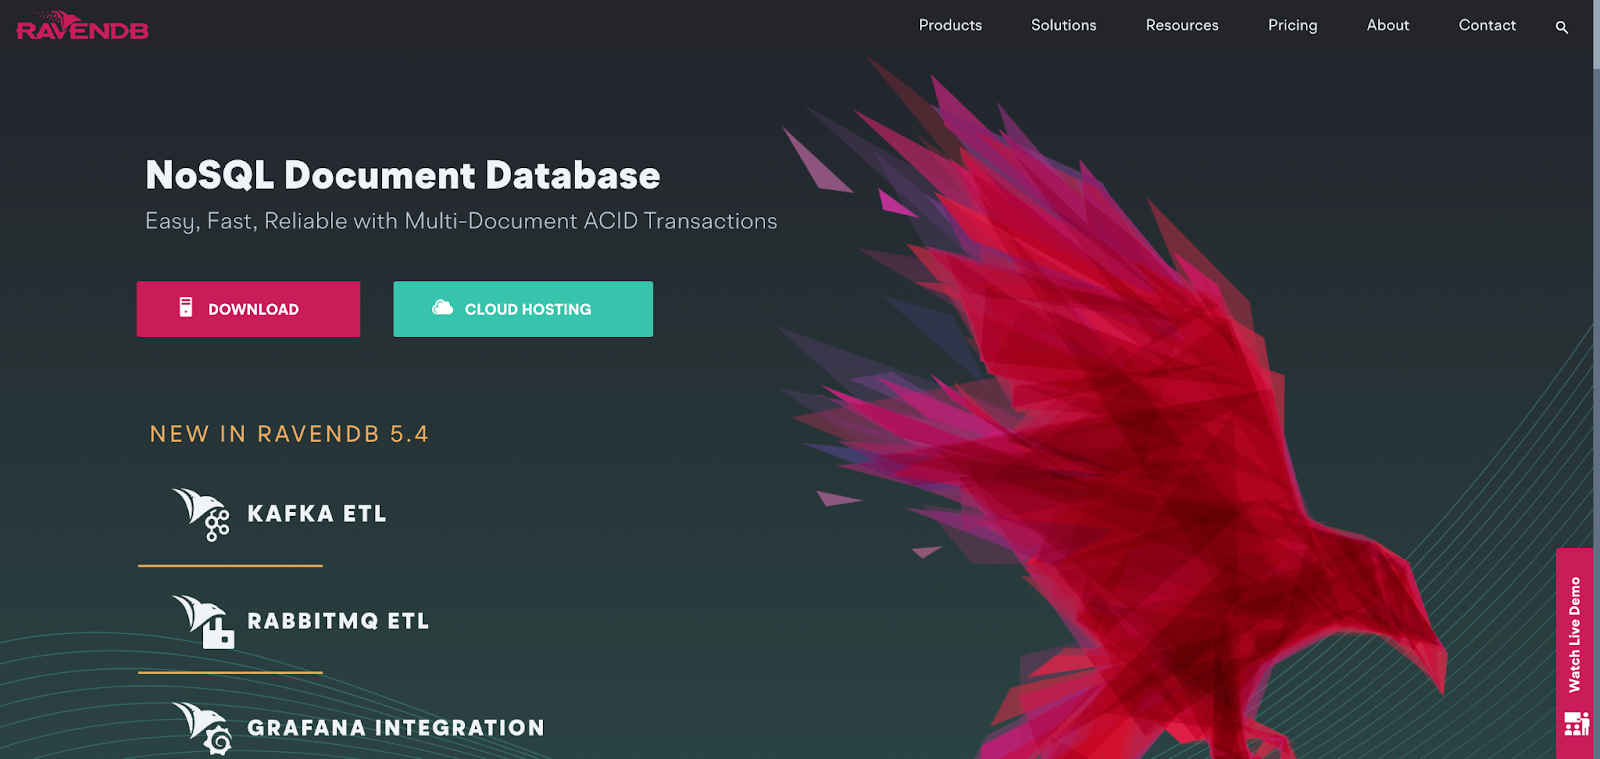This screenshot has width=1600, height=759.
Task: Open the RabbitMQ ETL feature link
Action: coord(338,621)
